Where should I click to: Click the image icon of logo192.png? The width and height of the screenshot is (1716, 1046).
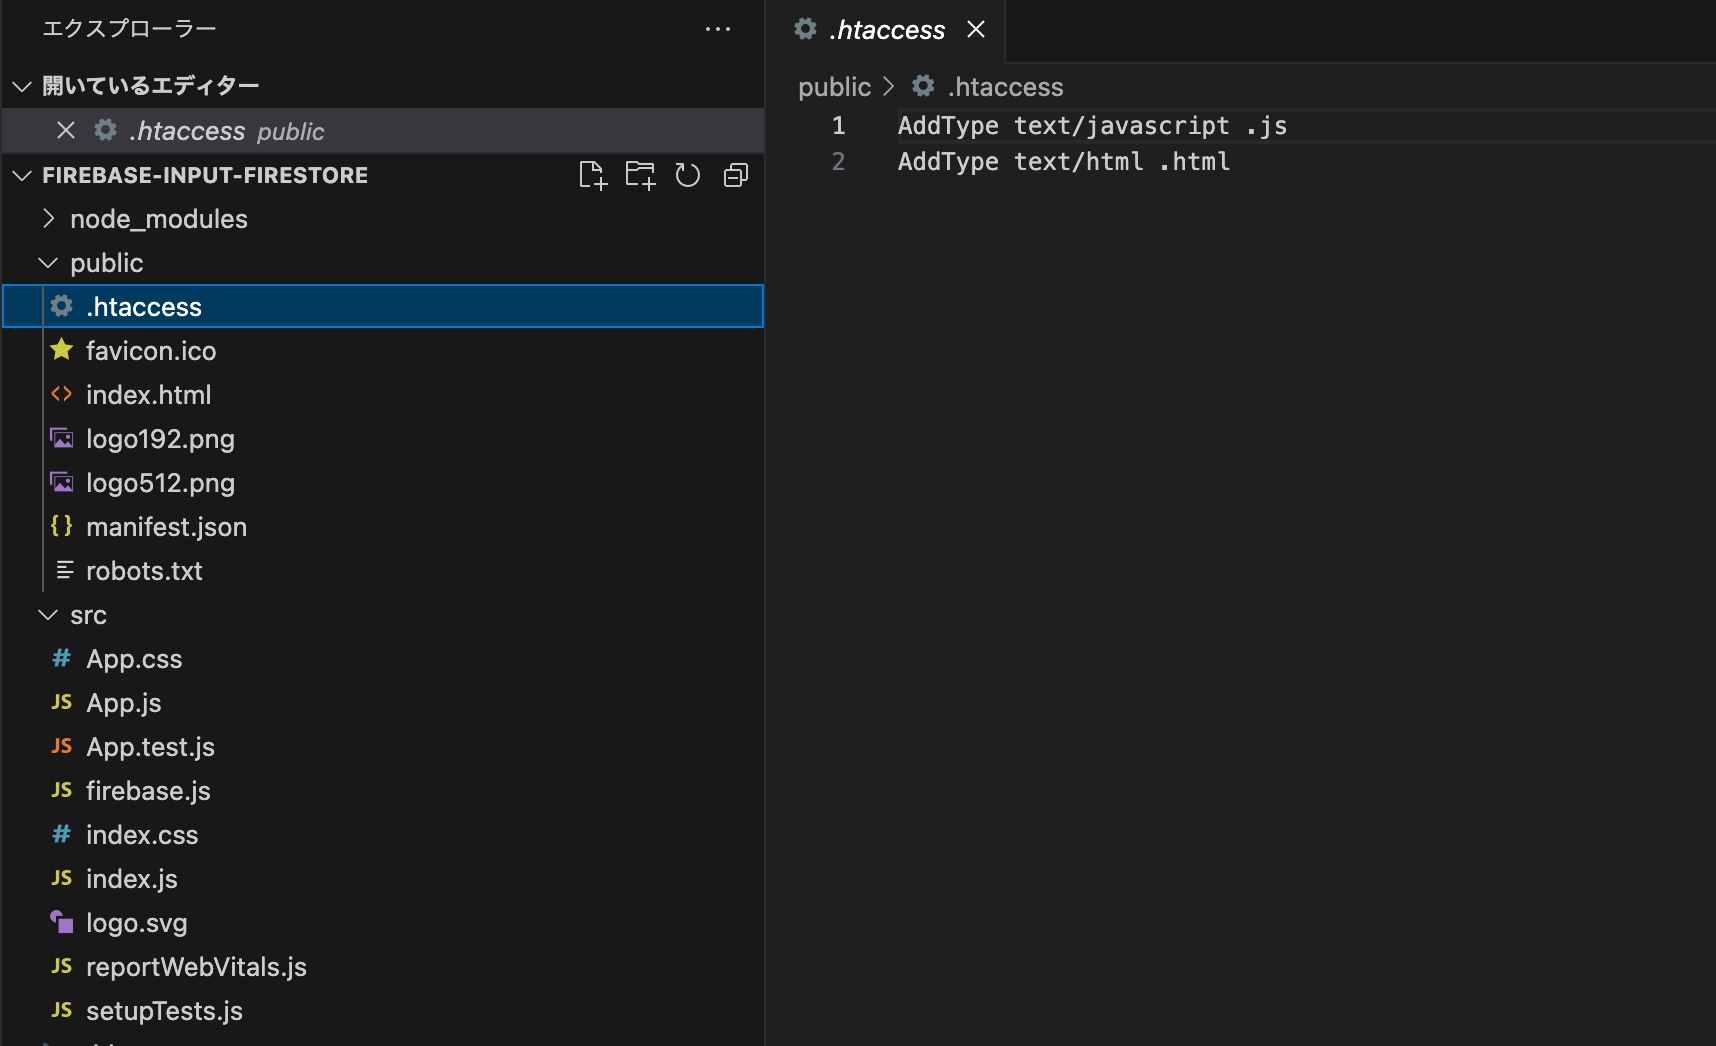[62, 438]
